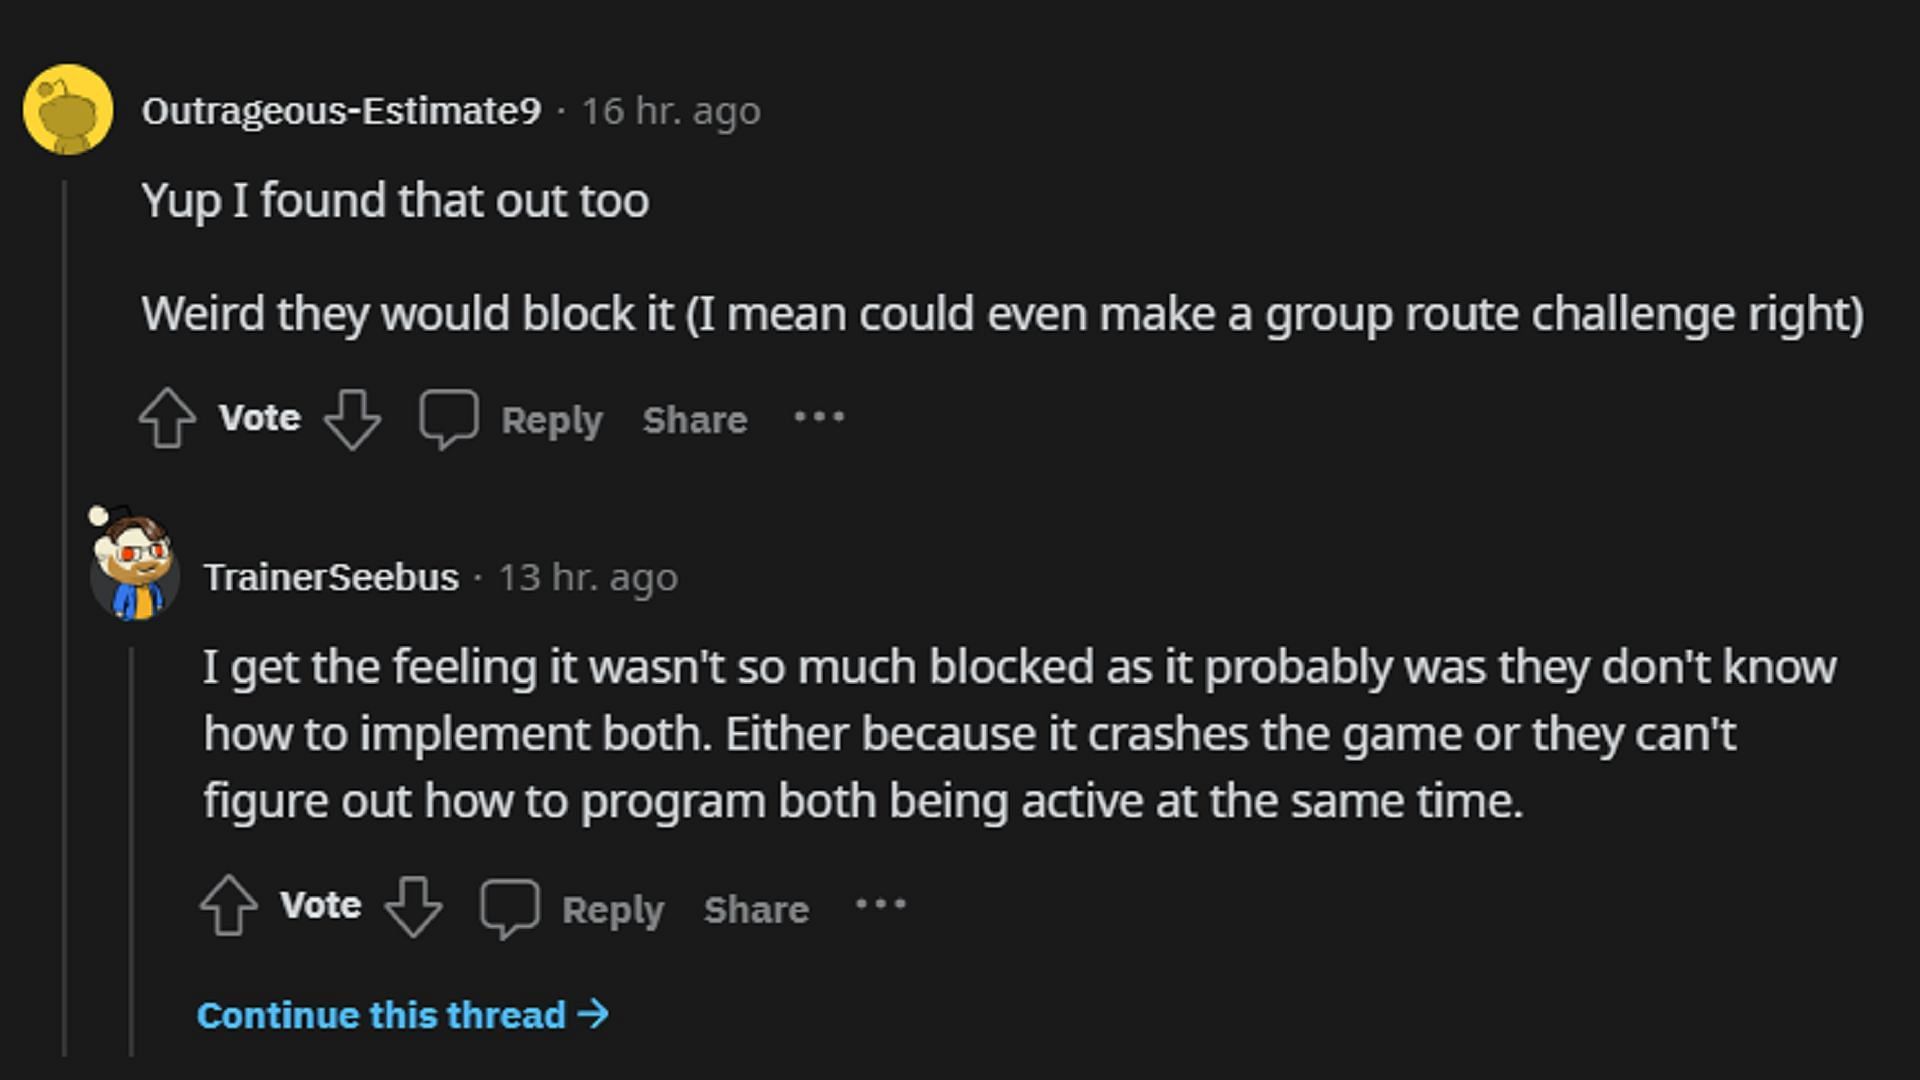This screenshot has width=1920, height=1080.
Task: Toggle upvote on TrainerSeebus's comment
Action: click(233, 907)
